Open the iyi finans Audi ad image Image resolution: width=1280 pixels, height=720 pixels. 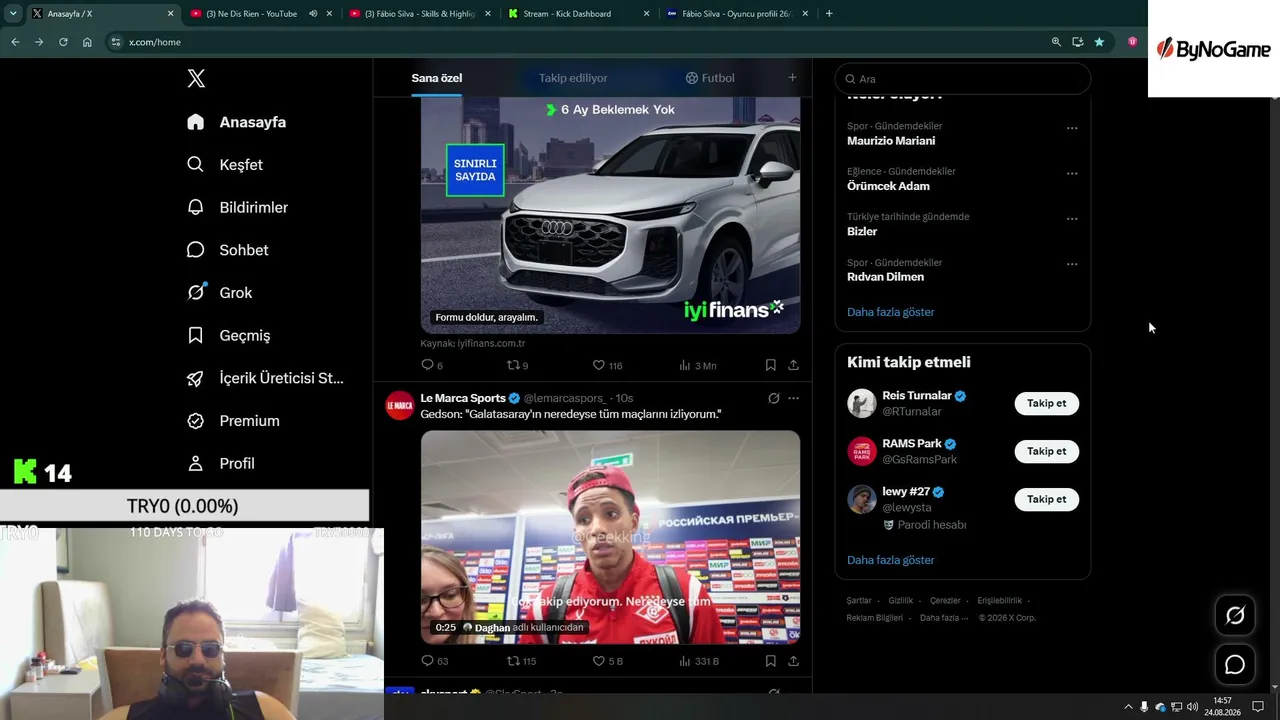point(610,215)
